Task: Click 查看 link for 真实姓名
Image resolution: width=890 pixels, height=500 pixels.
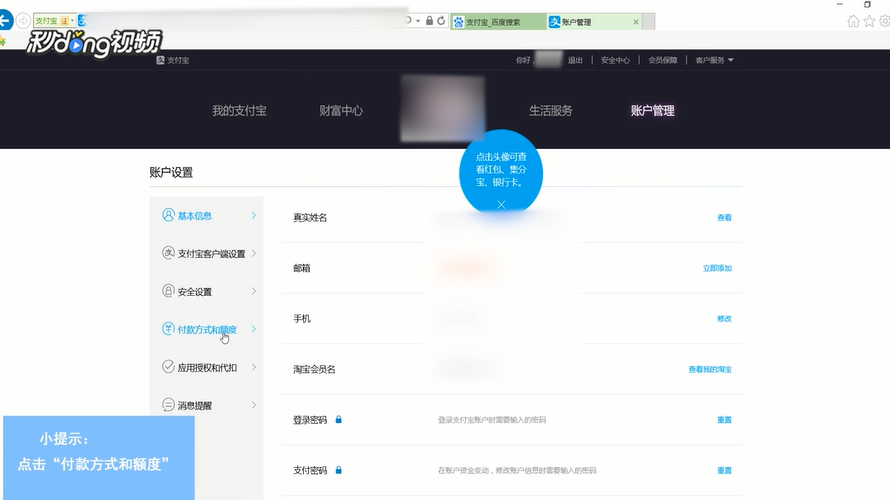Action: tap(724, 217)
